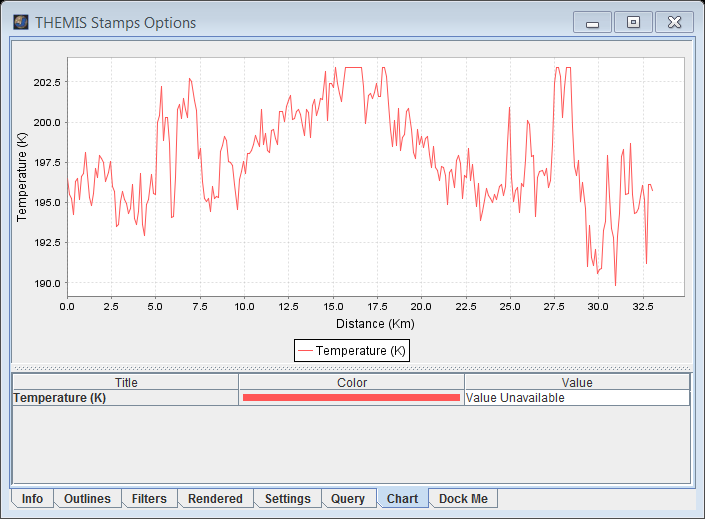Minimize the THEMIS Stamps Options window
705x519 pixels.
(592, 22)
